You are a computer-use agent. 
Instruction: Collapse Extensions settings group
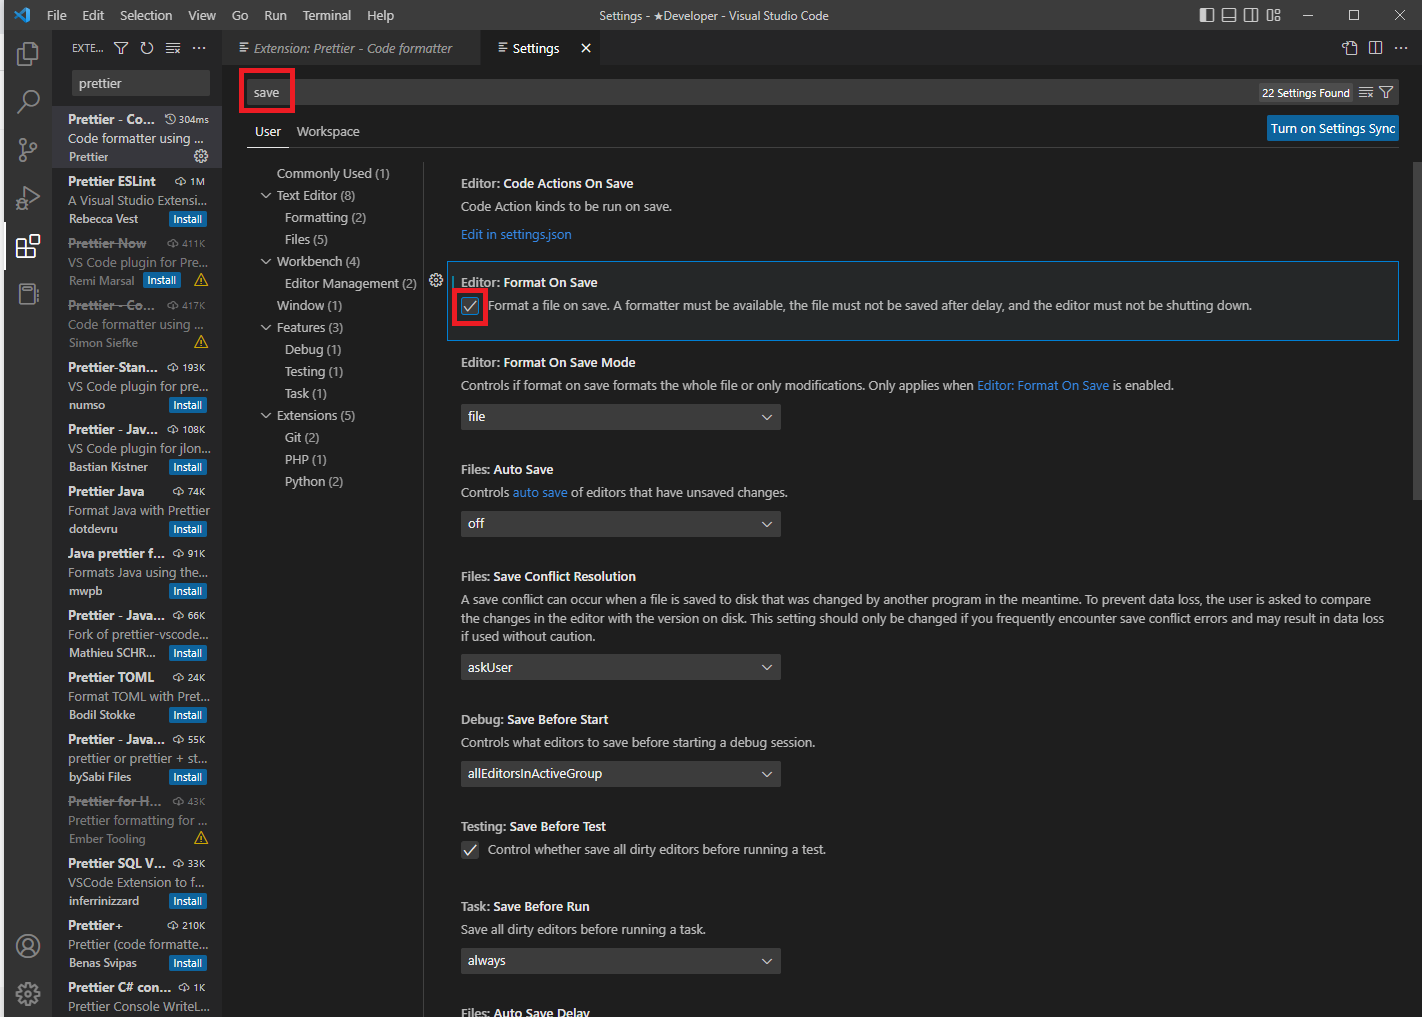point(266,416)
